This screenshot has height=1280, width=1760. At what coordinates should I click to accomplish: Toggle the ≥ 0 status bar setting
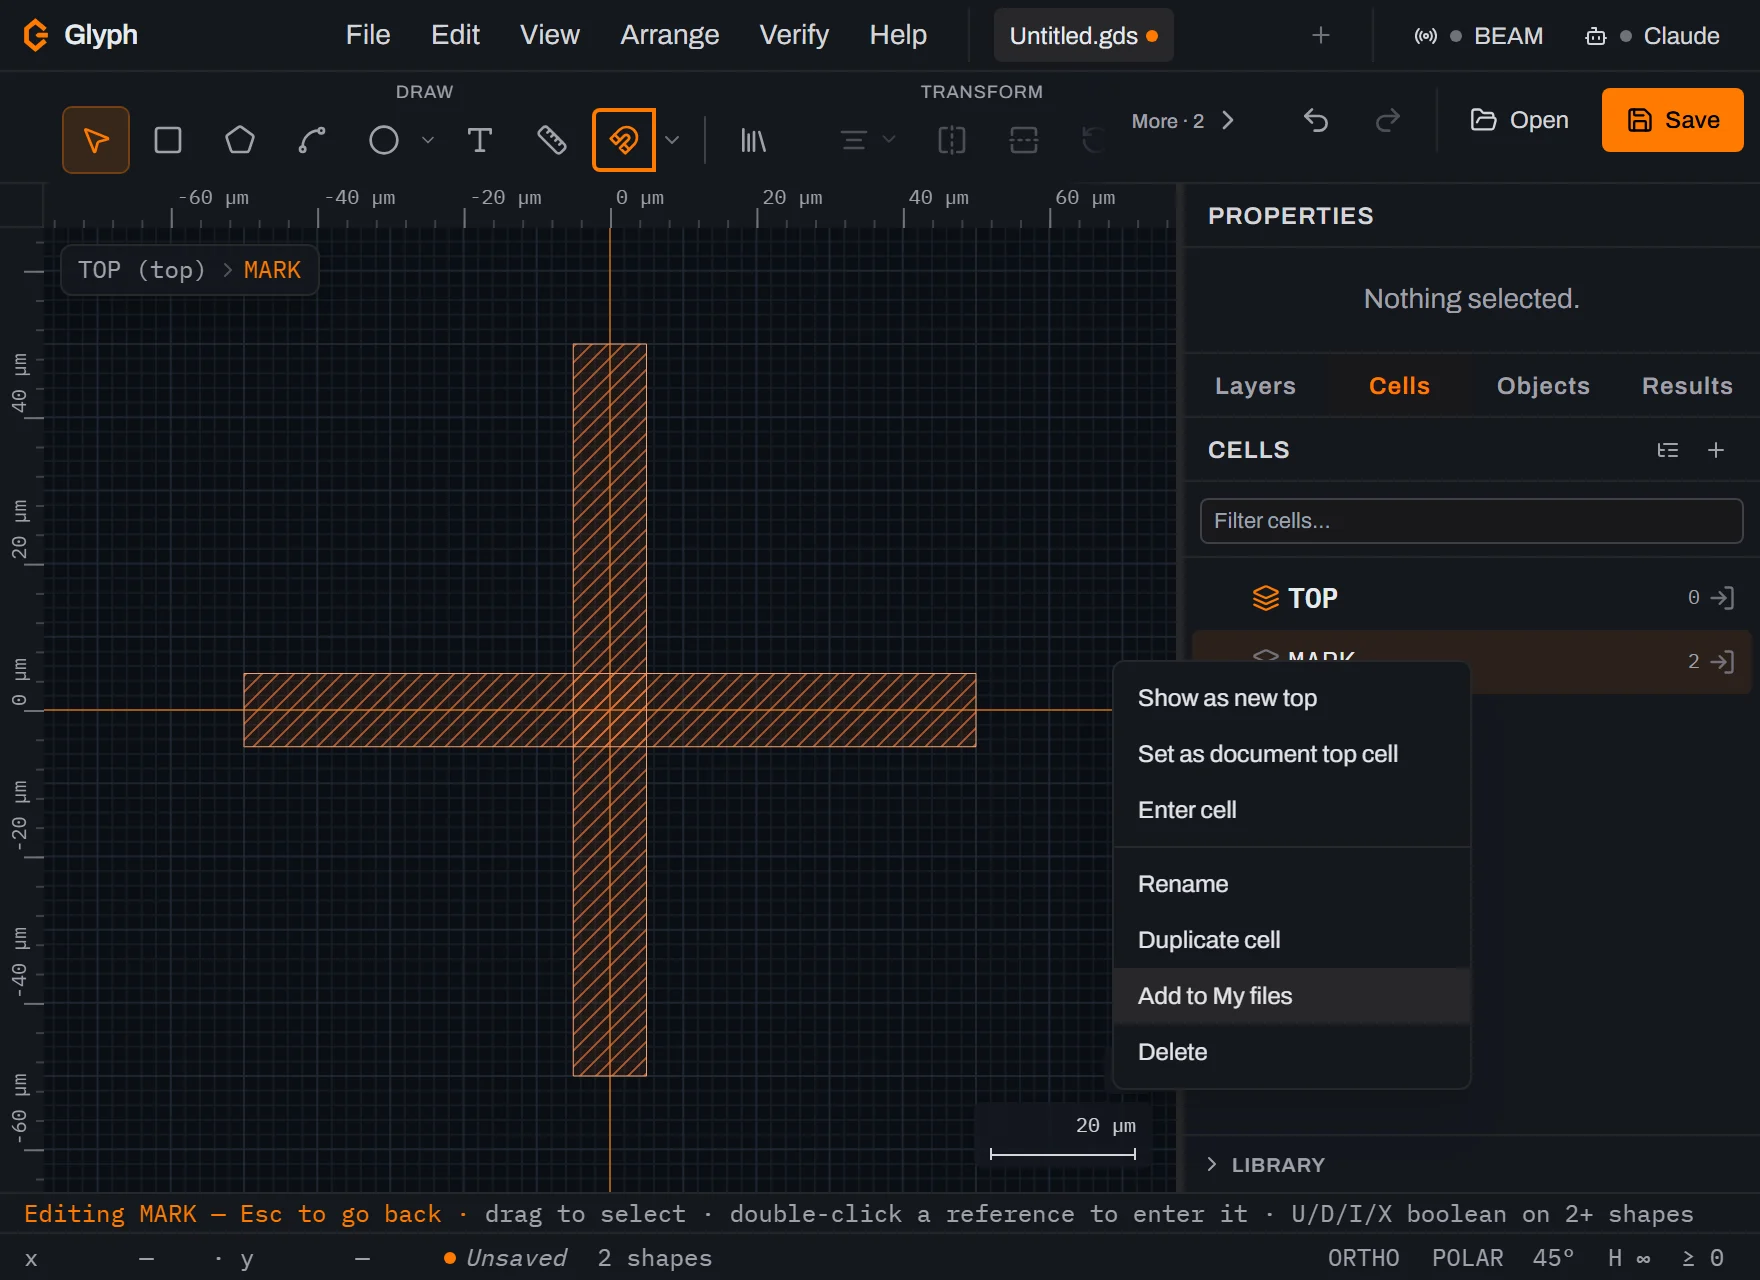(1703, 1258)
